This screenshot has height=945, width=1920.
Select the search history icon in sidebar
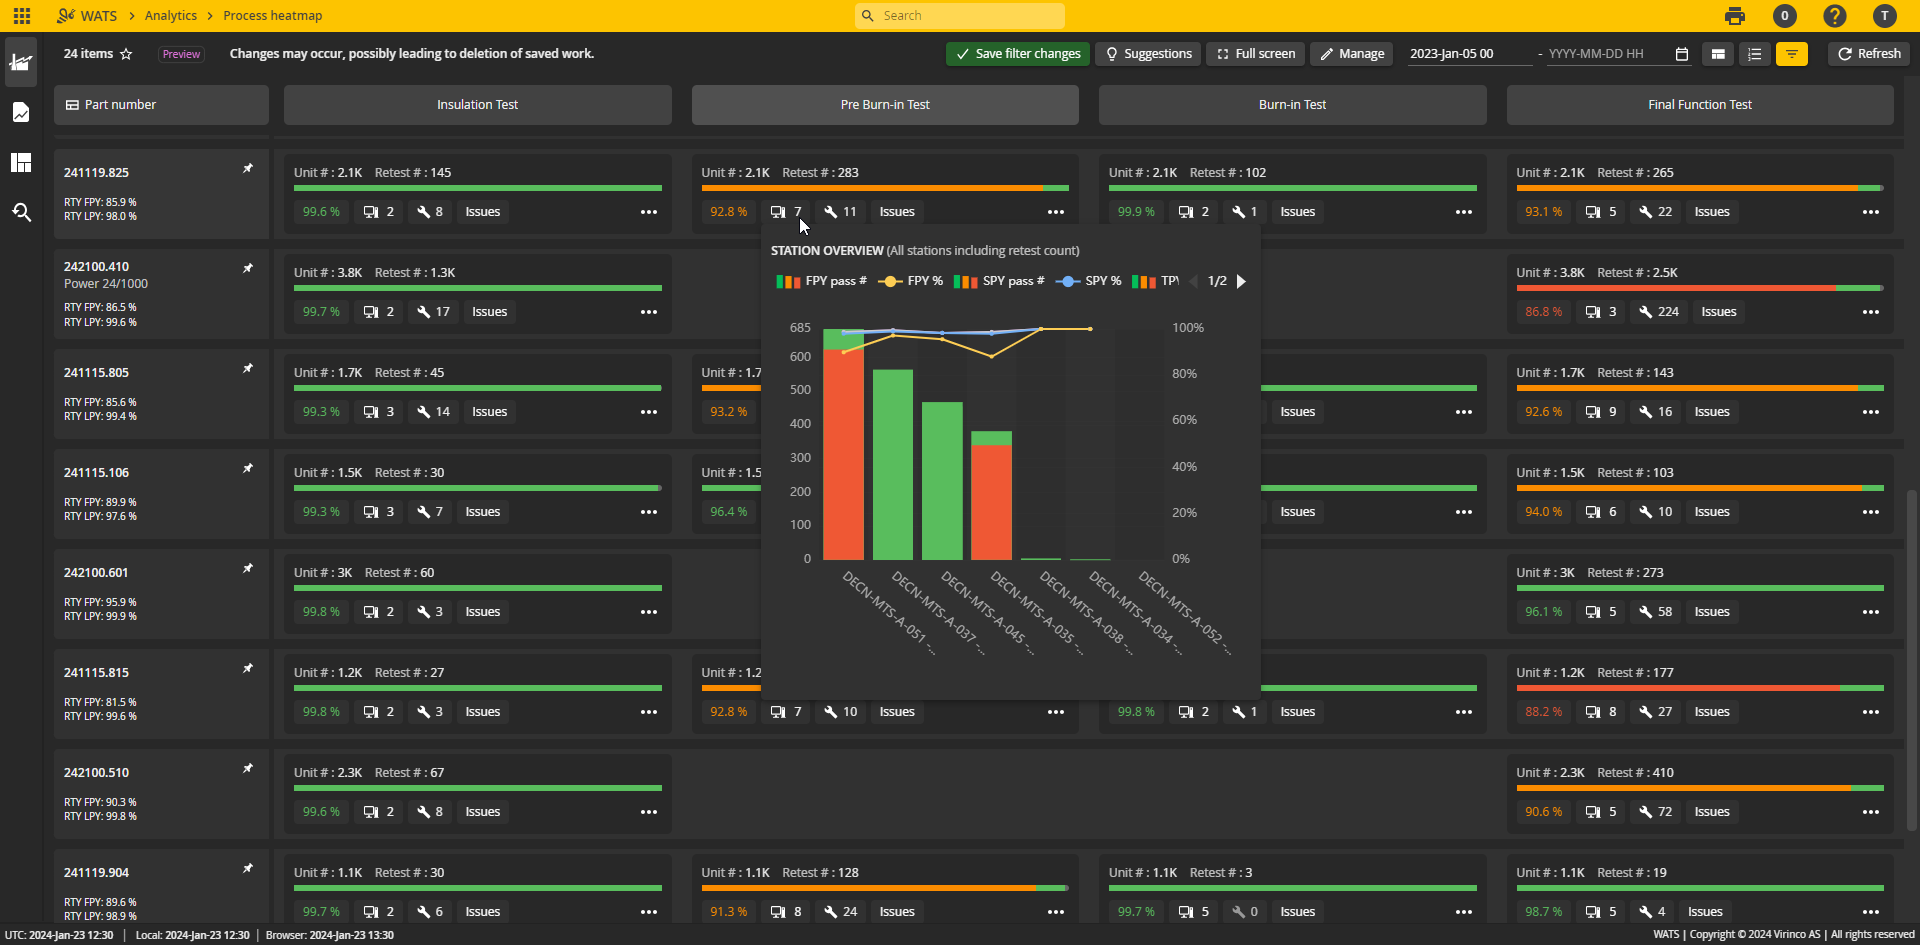(x=21, y=212)
